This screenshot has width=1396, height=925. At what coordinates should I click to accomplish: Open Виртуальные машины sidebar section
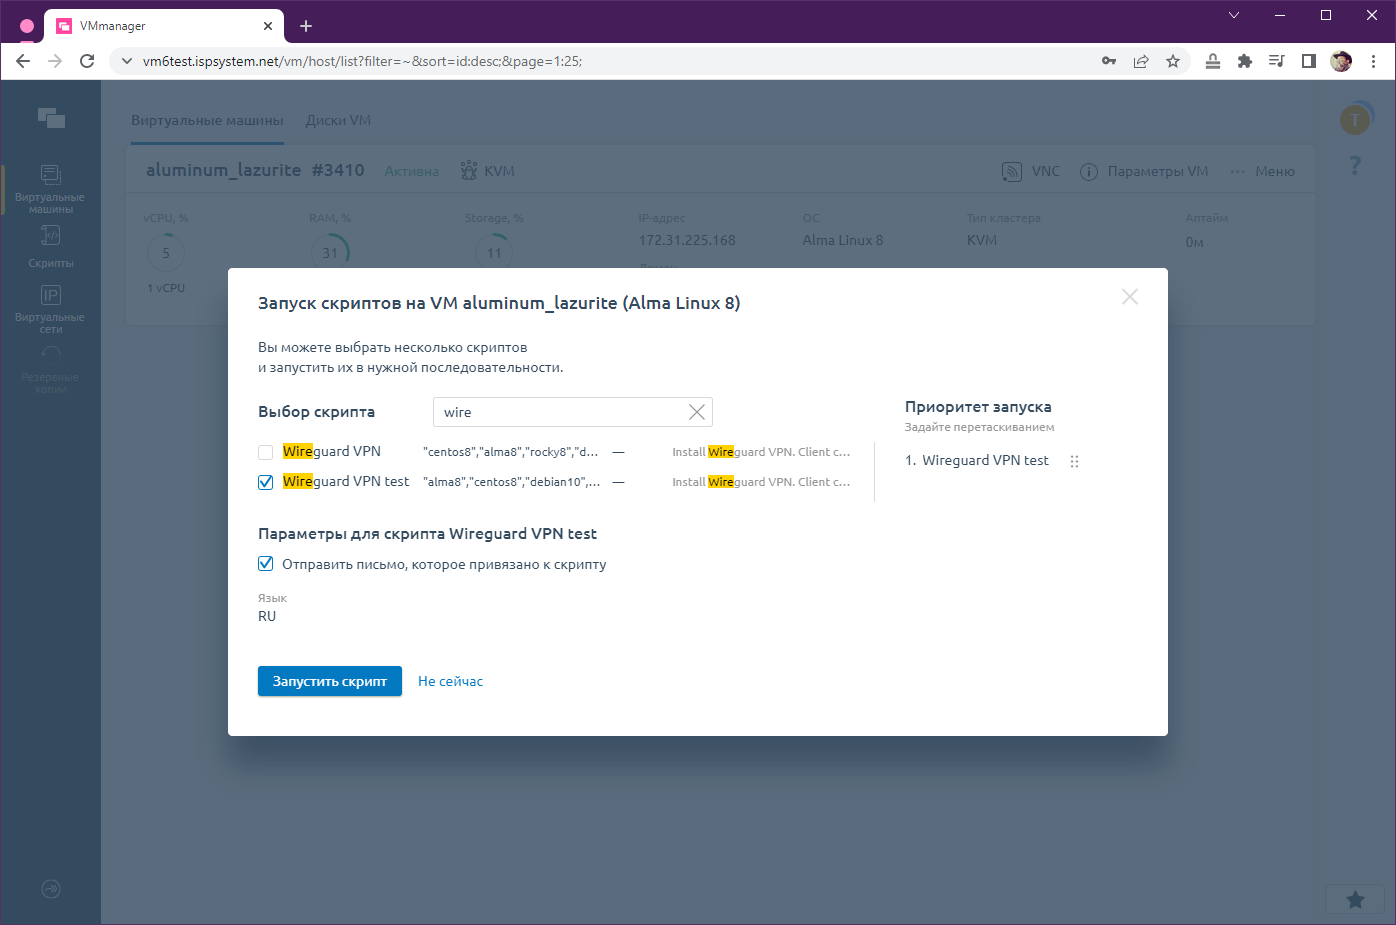tap(50, 190)
